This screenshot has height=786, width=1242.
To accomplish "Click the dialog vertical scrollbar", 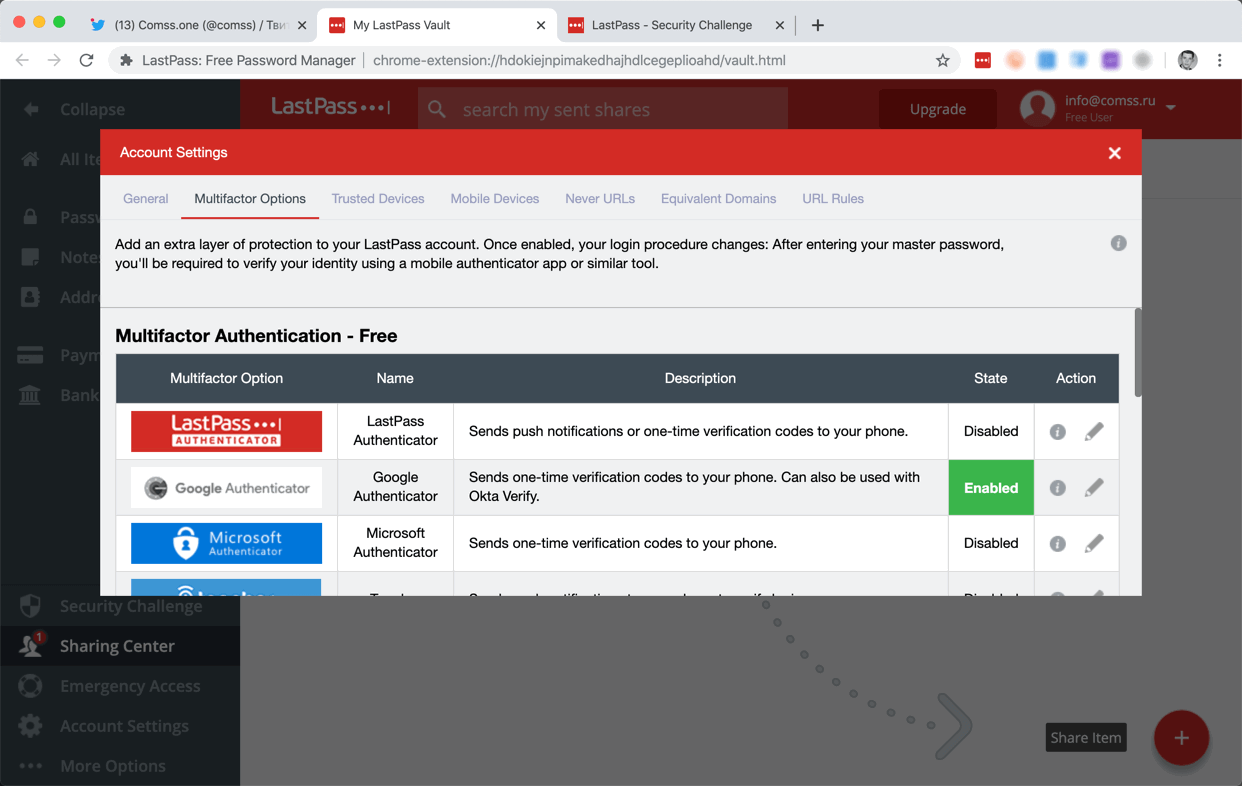I will pyautogui.click(x=1137, y=352).
